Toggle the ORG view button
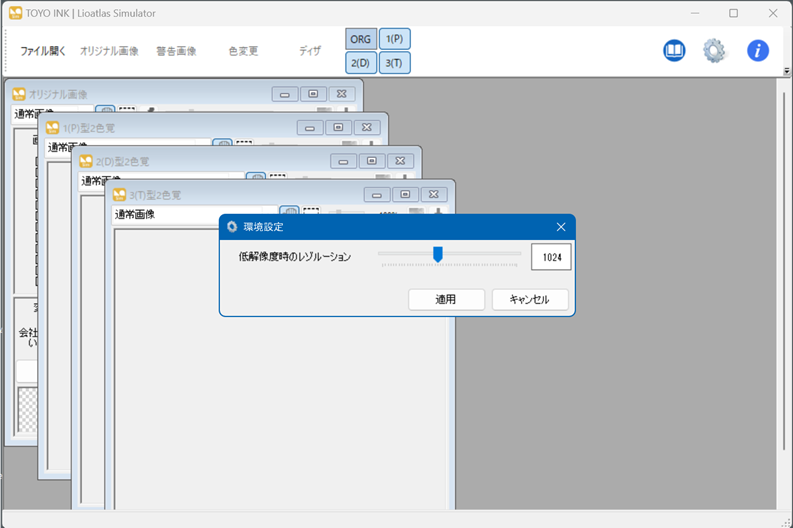 361,39
